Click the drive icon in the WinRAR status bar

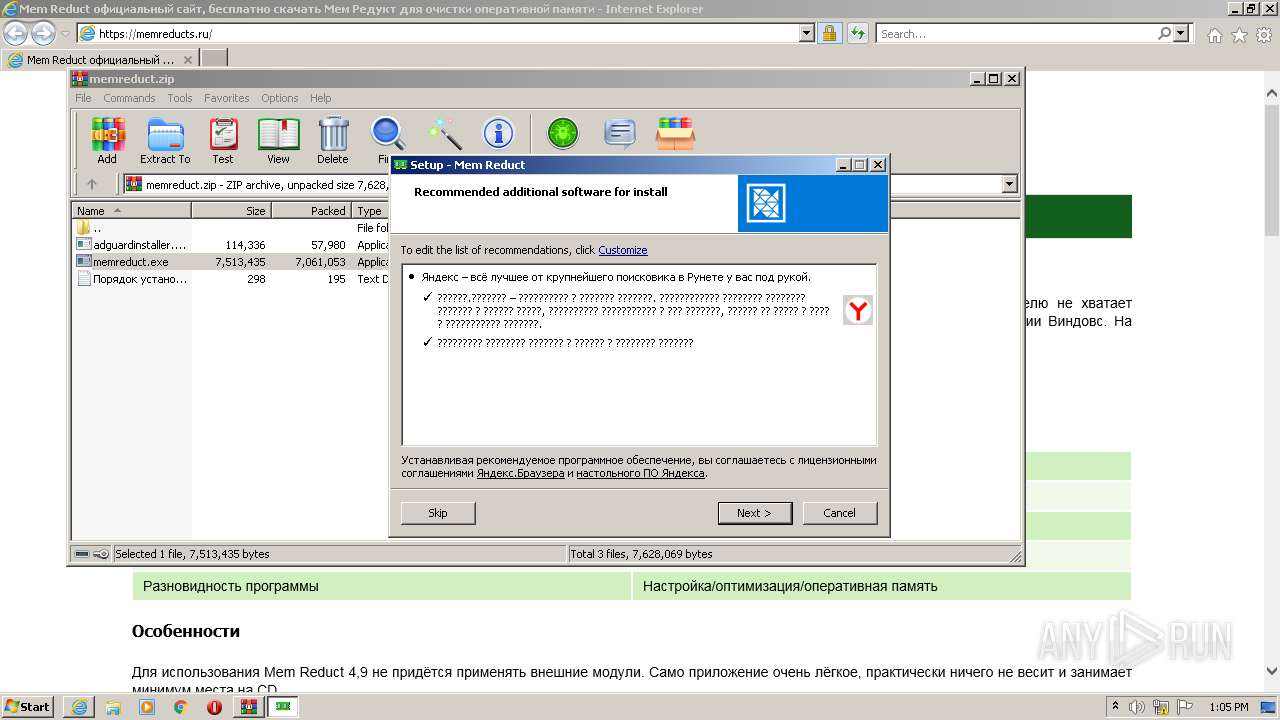pos(82,554)
